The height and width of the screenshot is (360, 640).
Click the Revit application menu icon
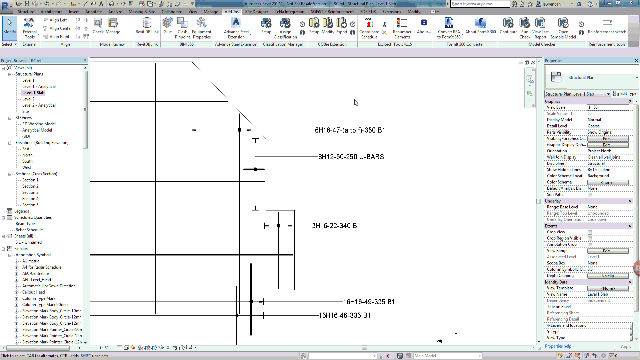tap(6, 7)
